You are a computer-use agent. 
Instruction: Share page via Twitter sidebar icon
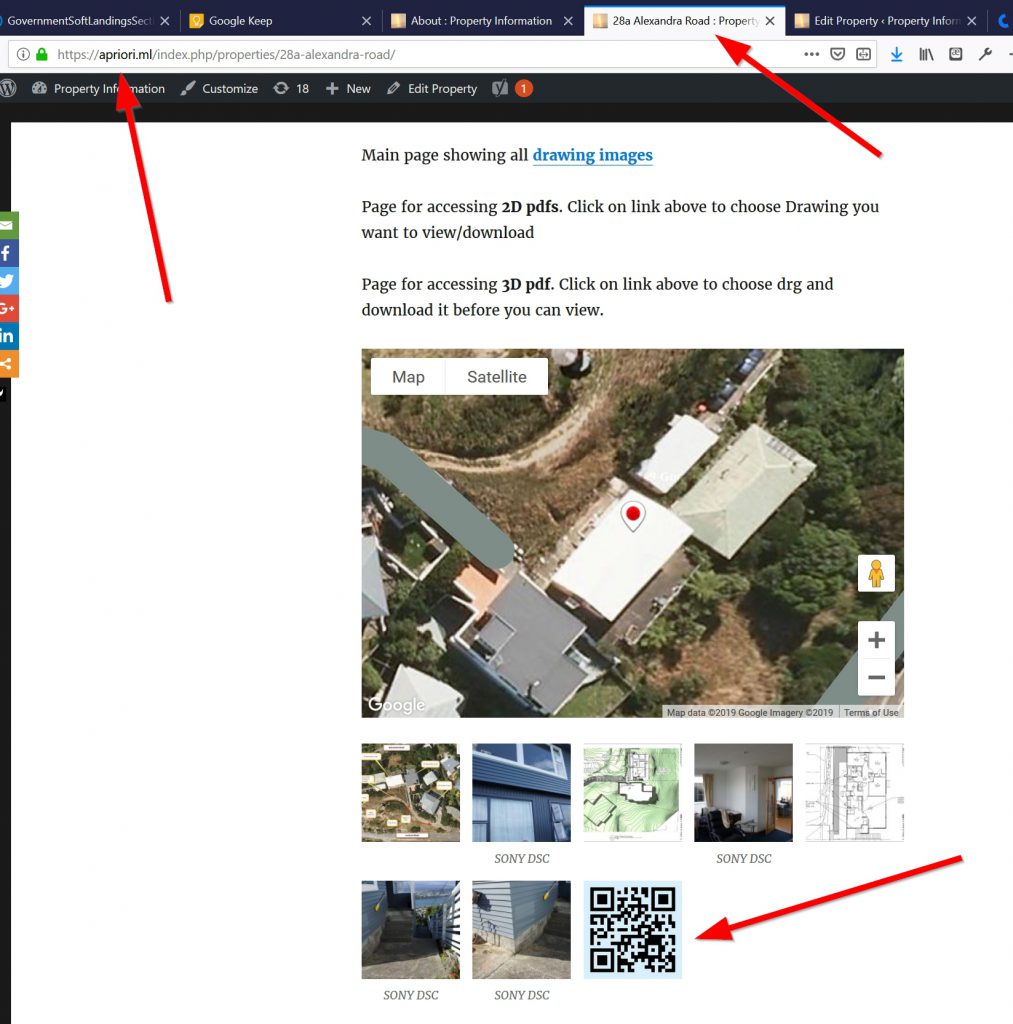7,281
